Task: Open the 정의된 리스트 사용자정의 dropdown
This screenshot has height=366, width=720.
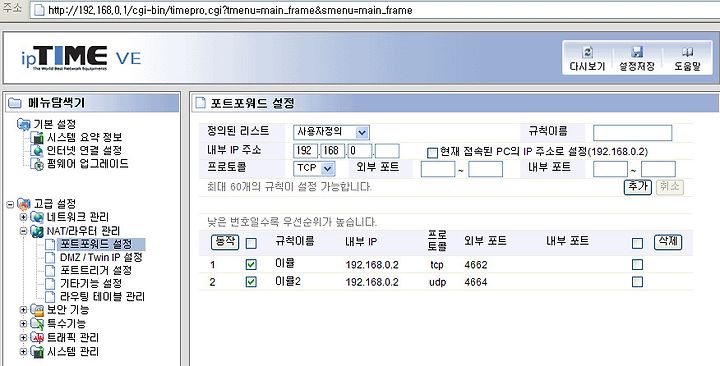Action: click(331, 132)
